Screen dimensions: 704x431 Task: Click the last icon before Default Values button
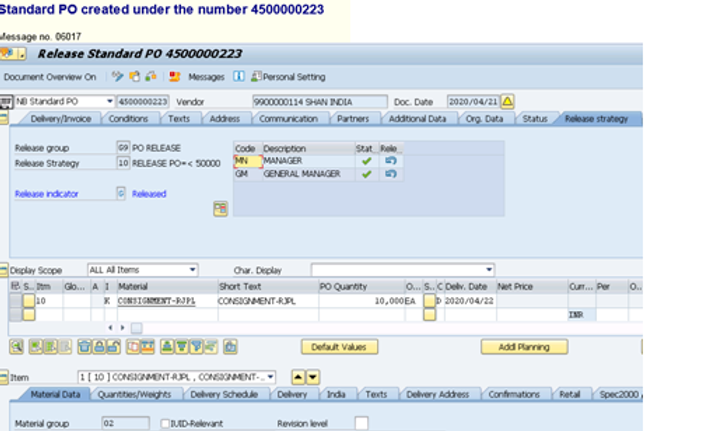230,347
